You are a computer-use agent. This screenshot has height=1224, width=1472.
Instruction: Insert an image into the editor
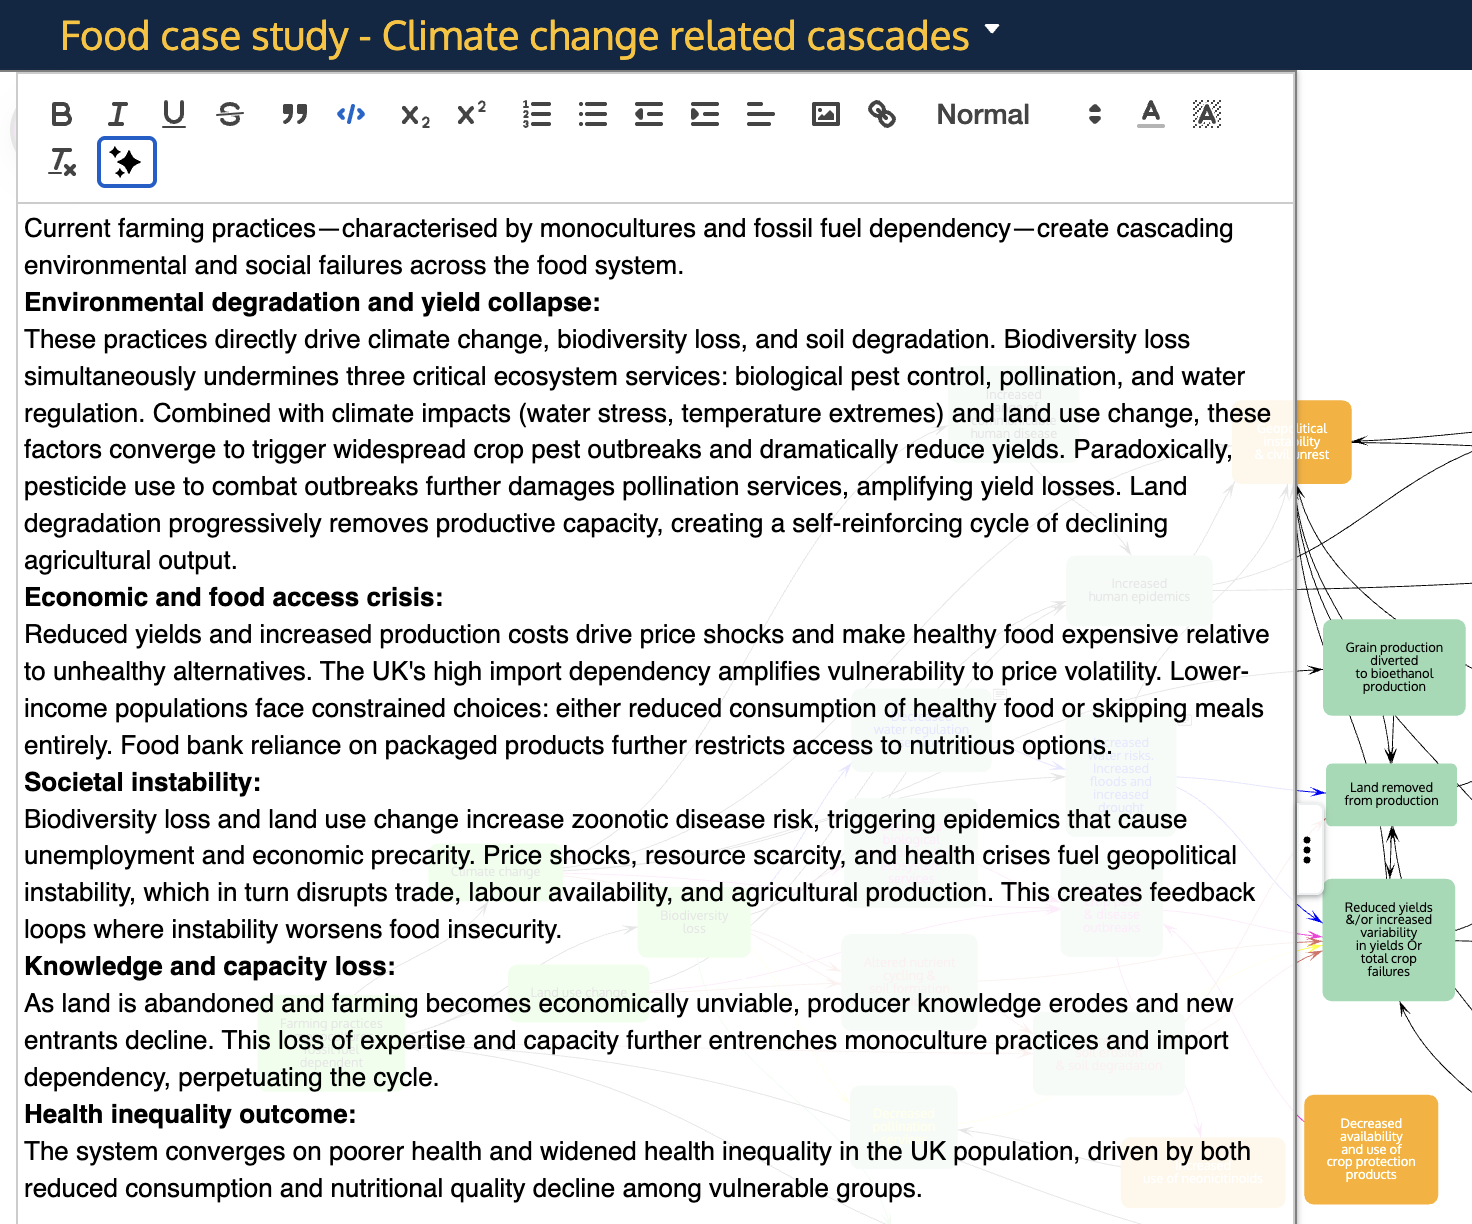825,115
